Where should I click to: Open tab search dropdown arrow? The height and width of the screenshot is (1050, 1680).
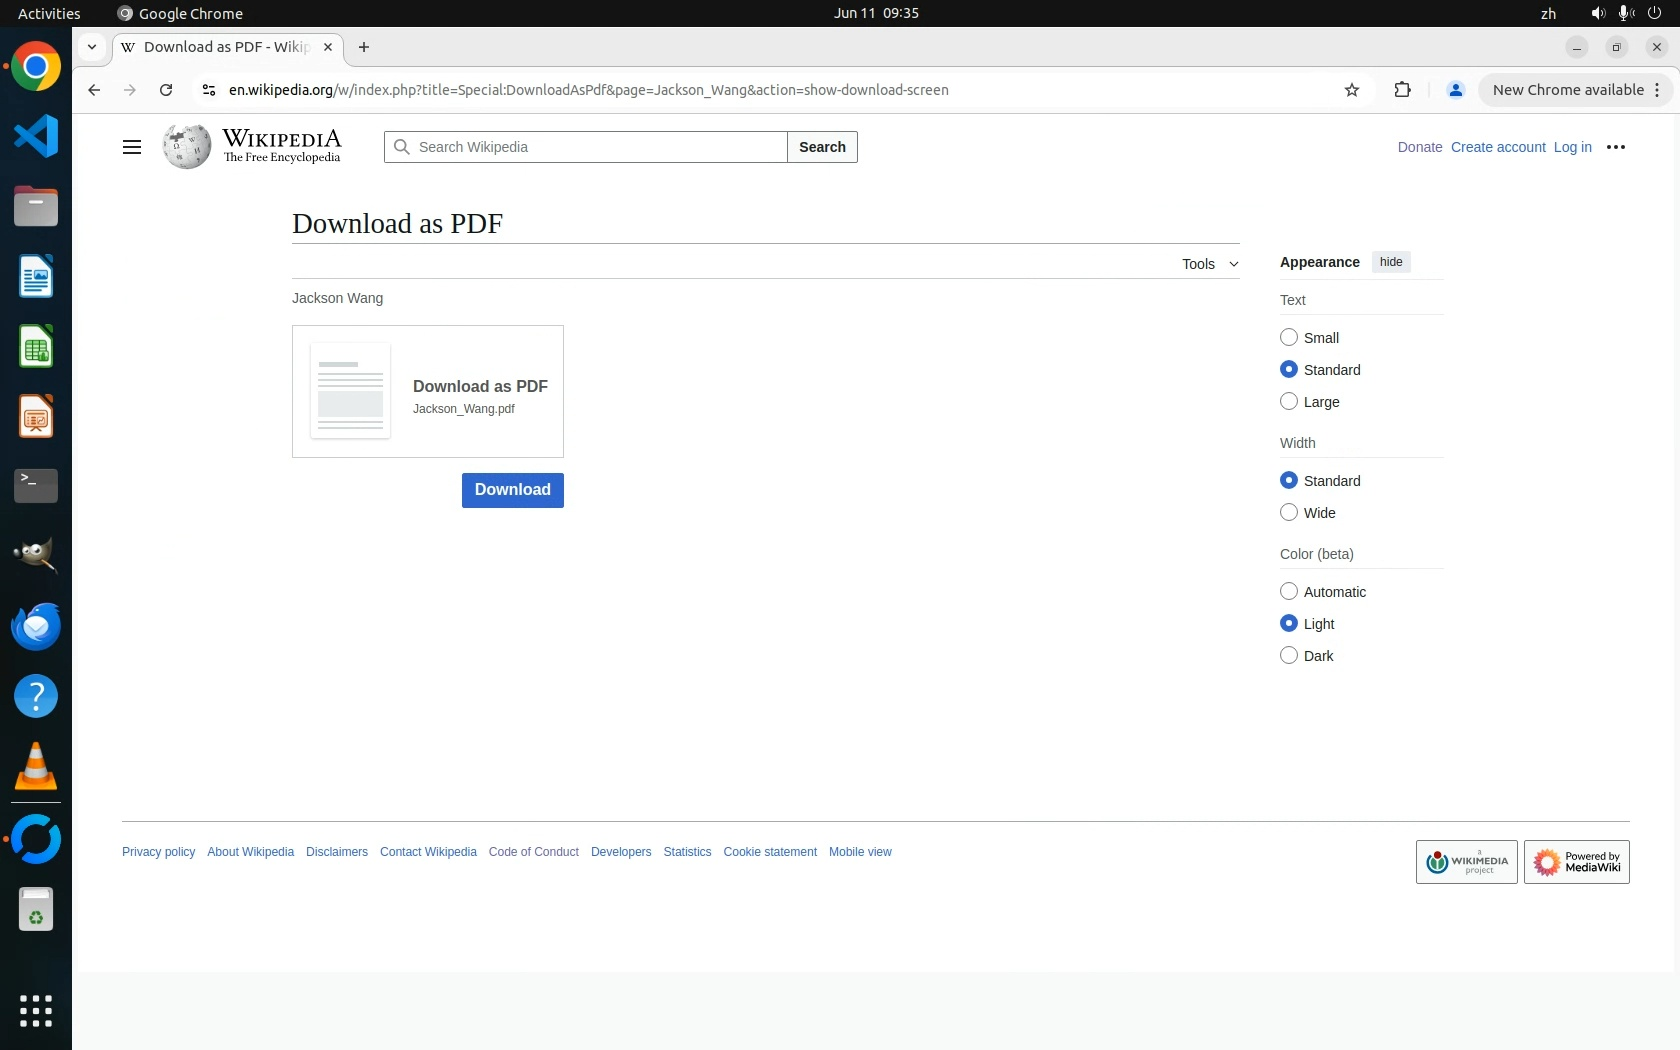tap(92, 47)
